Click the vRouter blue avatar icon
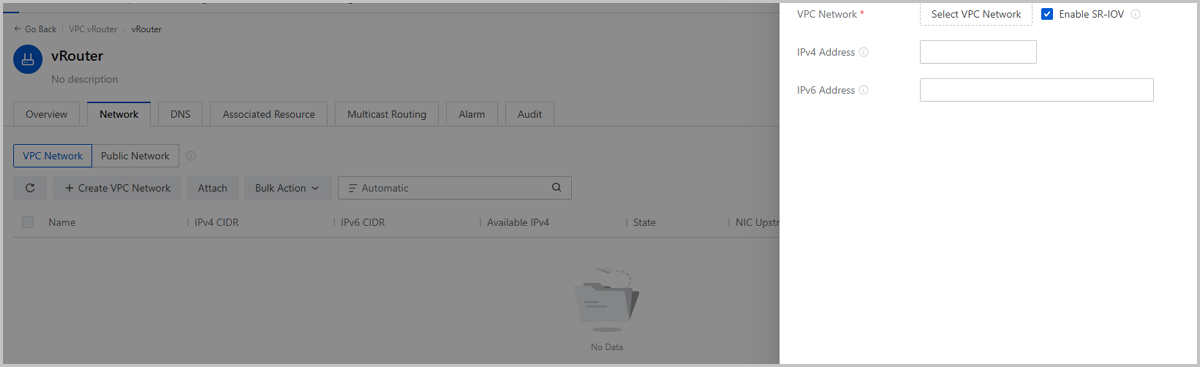 pyautogui.click(x=28, y=60)
